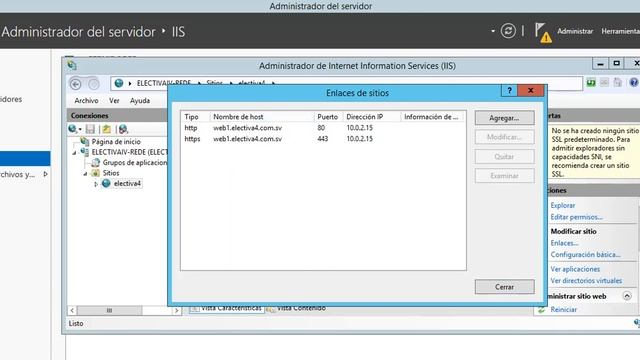The width and height of the screenshot is (640, 360).
Task: Click the Reiniciar site link
Action: 564,309
